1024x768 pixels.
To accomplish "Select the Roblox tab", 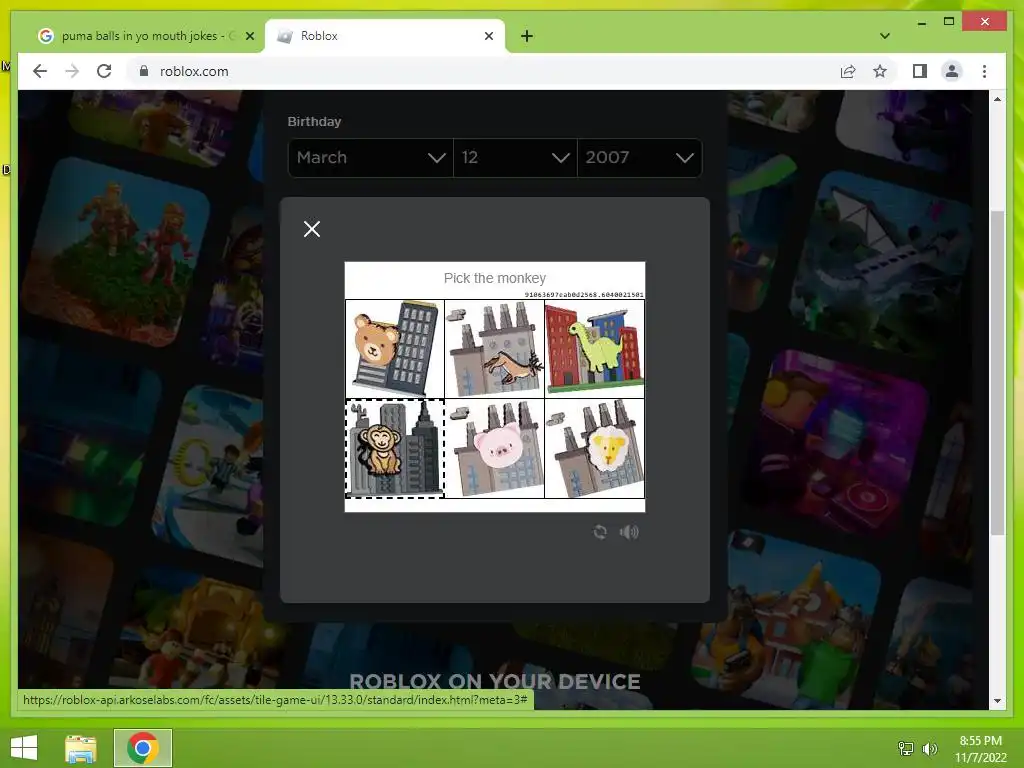I will 385,36.
